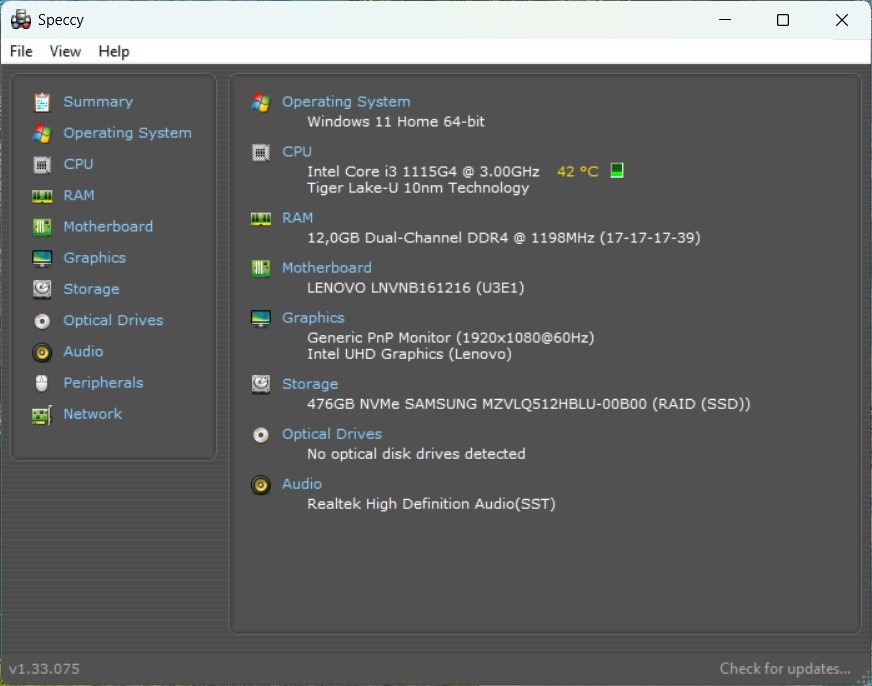Screen dimensions: 872x686
Task: Select the Optical Drives disc icon
Action: point(41,320)
